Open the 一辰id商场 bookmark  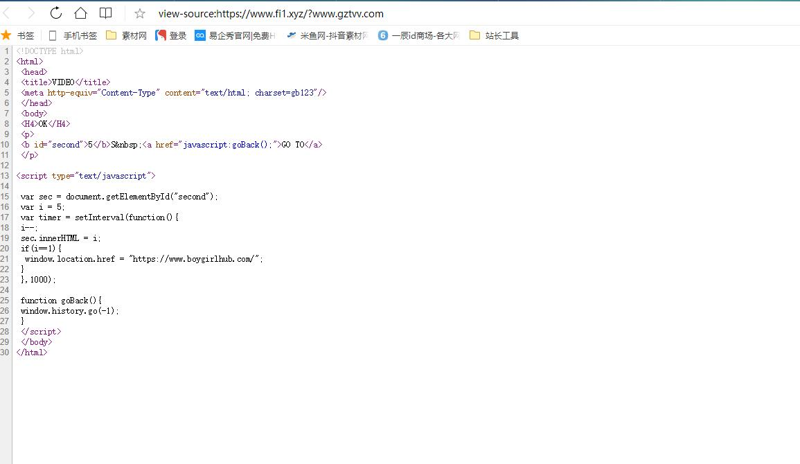coord(418,36)
